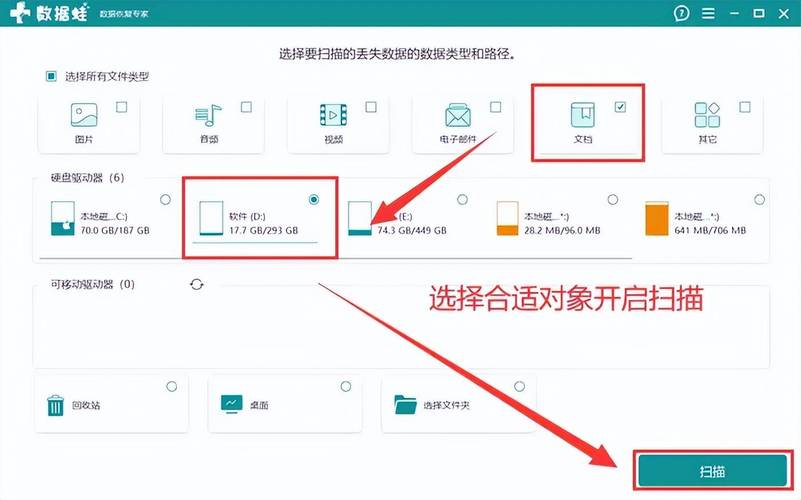The image size is (801, 500).
Task: Click the 17.7 GB/293 GB size text
Action: 264,230
